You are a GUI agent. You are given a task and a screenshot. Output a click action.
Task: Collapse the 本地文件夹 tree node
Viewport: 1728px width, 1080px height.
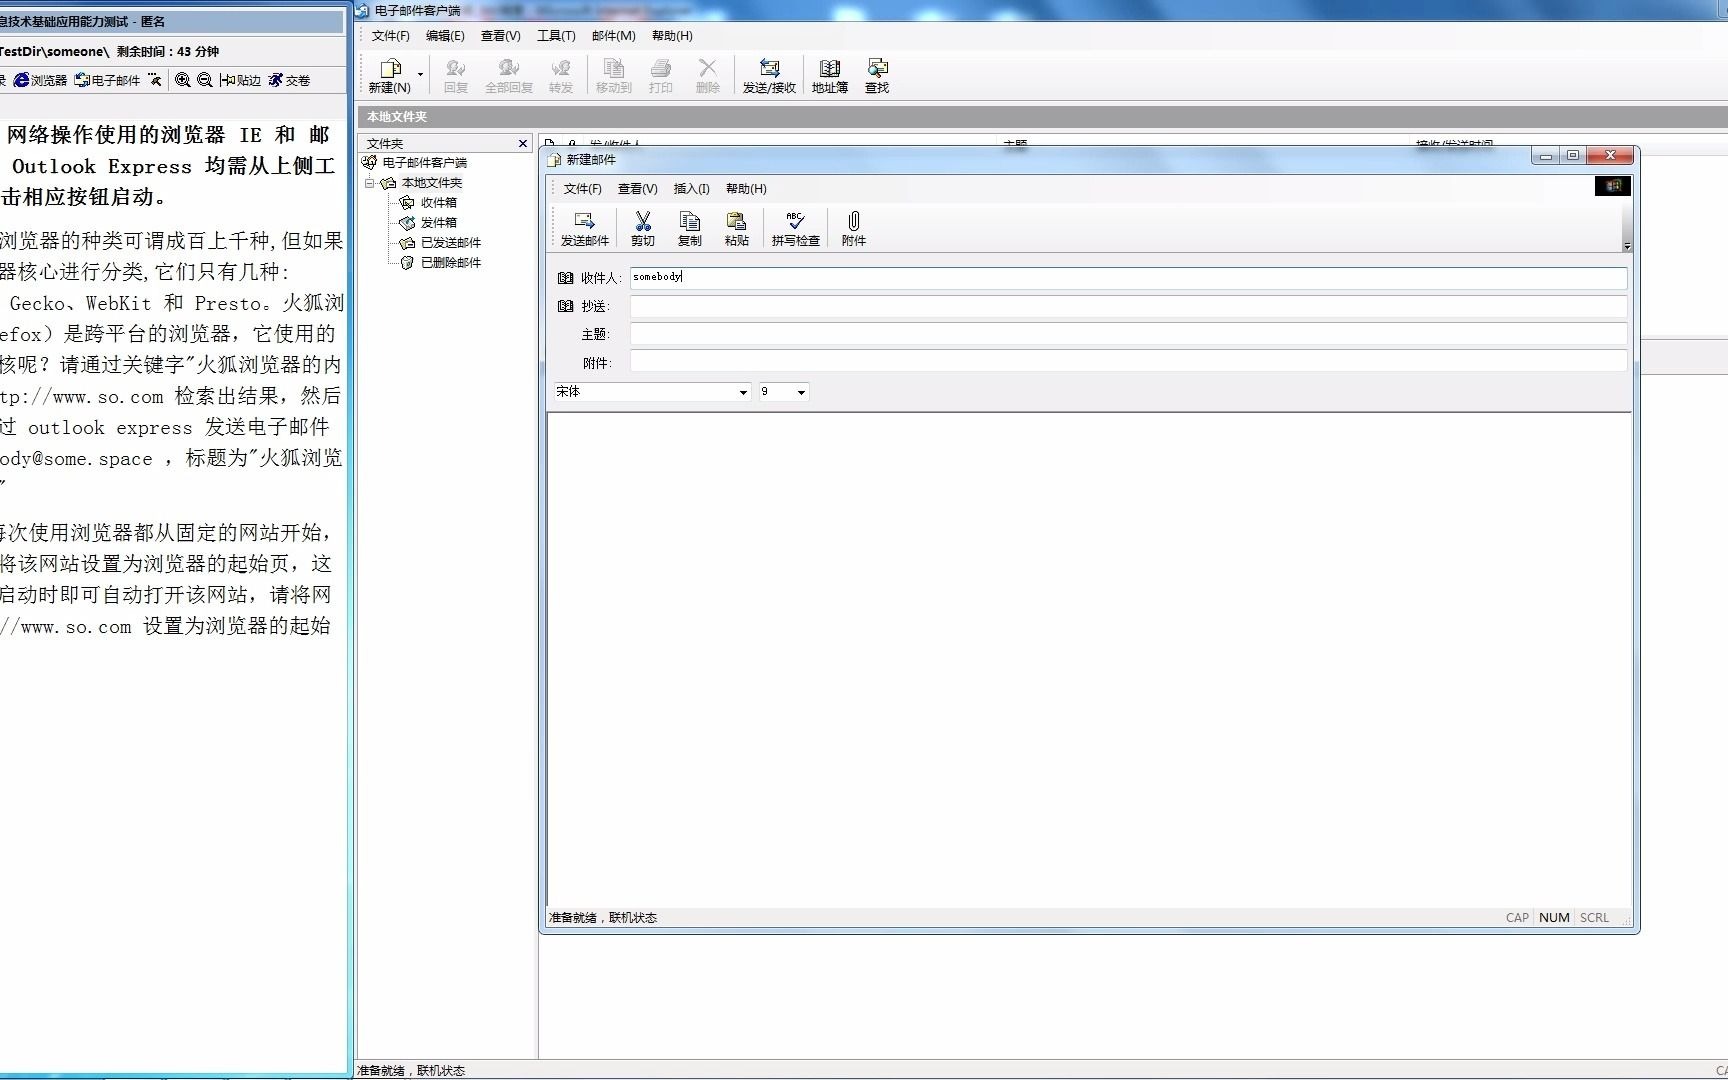[x=370, y=183]
